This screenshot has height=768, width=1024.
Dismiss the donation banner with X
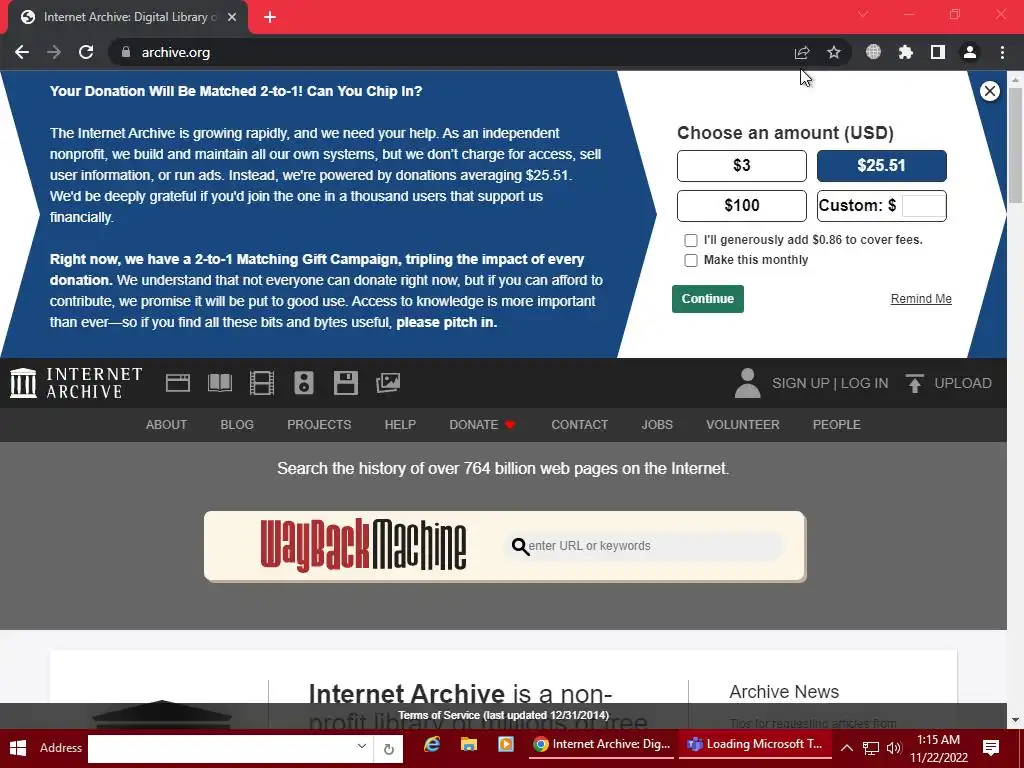coord(990,91)
